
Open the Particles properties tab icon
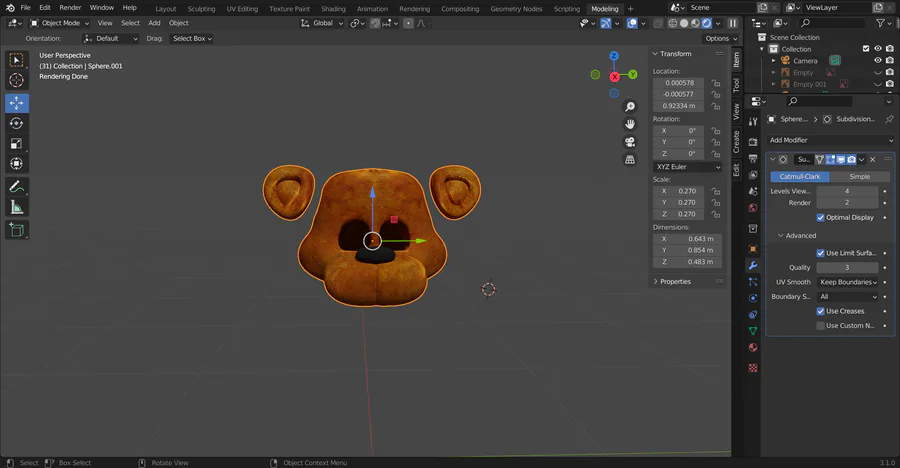click(x=753, y=282)
